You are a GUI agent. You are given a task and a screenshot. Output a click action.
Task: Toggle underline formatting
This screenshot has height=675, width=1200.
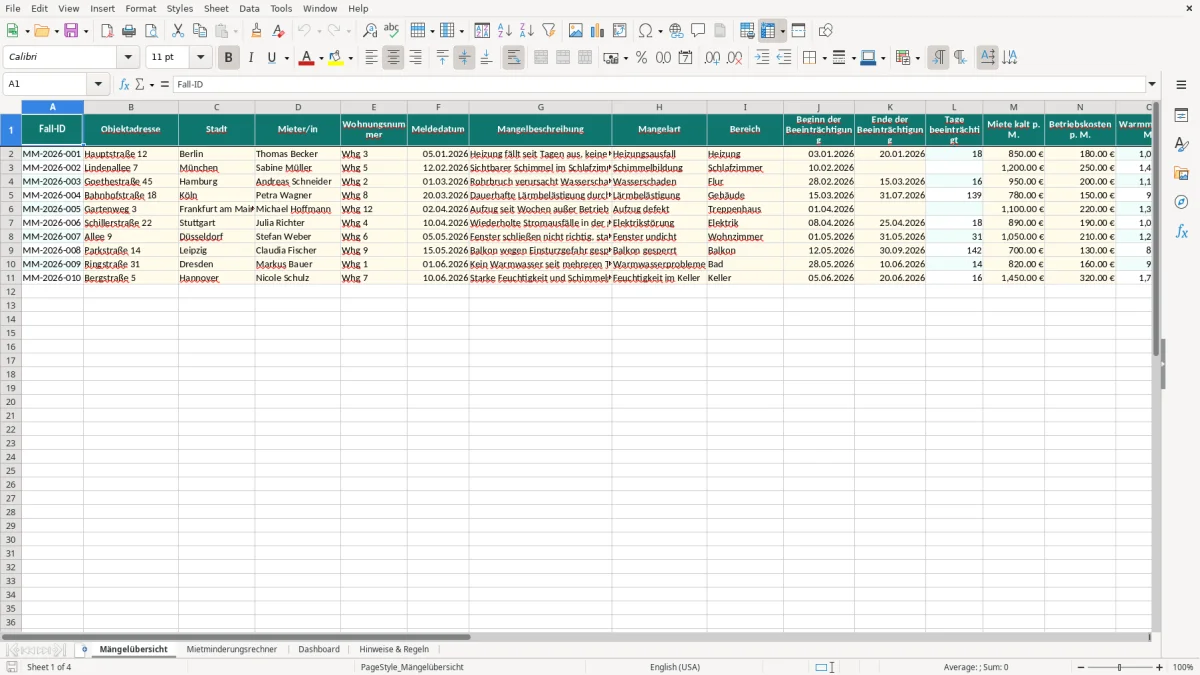pos(271,58)
